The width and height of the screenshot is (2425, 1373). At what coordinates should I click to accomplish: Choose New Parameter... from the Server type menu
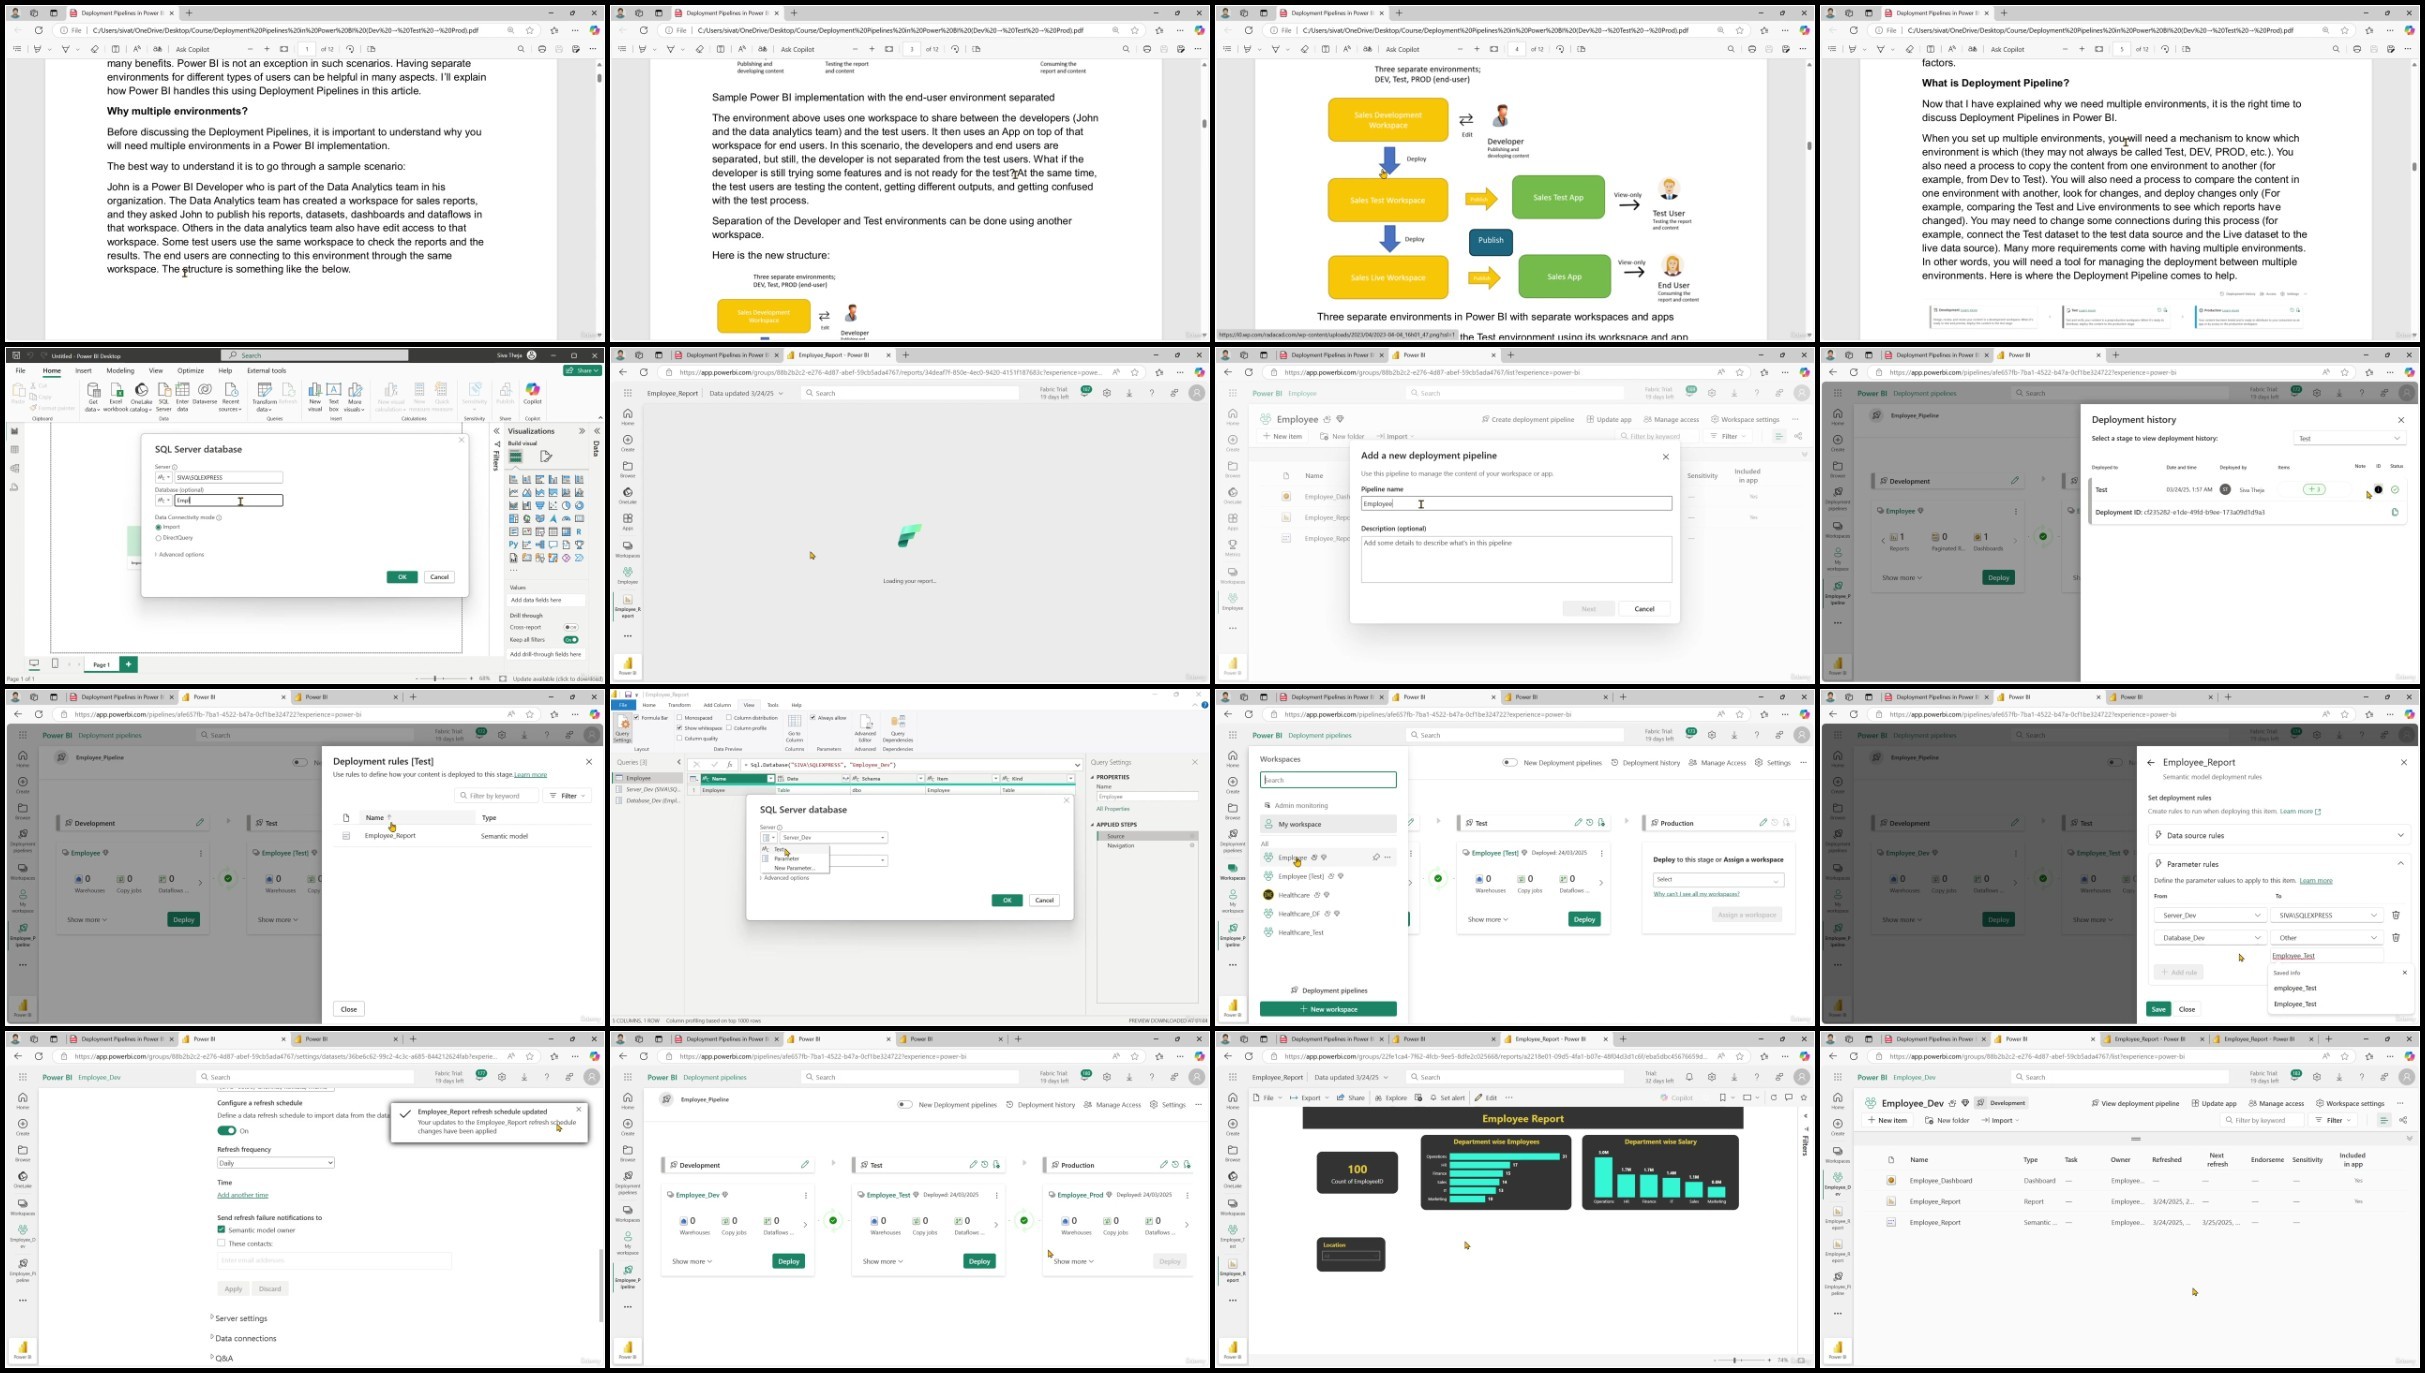pos(794,868)
